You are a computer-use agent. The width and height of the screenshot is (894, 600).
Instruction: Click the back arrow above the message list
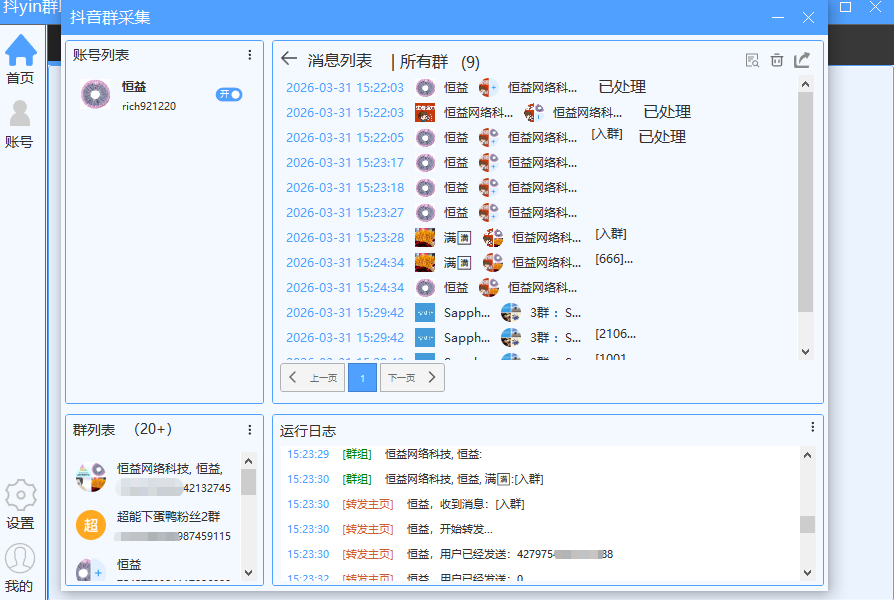click(289, 60)
